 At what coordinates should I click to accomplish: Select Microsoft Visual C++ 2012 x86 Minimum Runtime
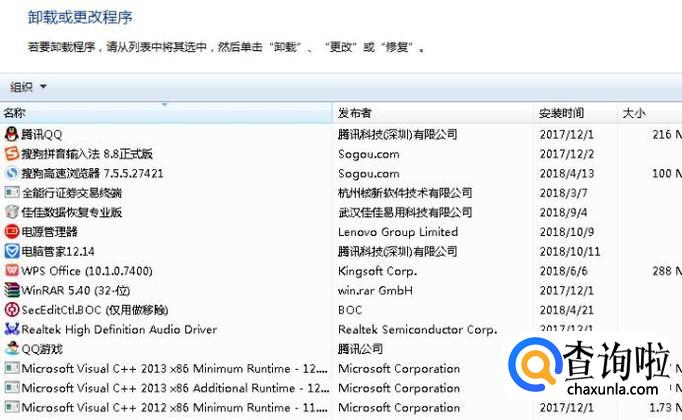[174, 408]
